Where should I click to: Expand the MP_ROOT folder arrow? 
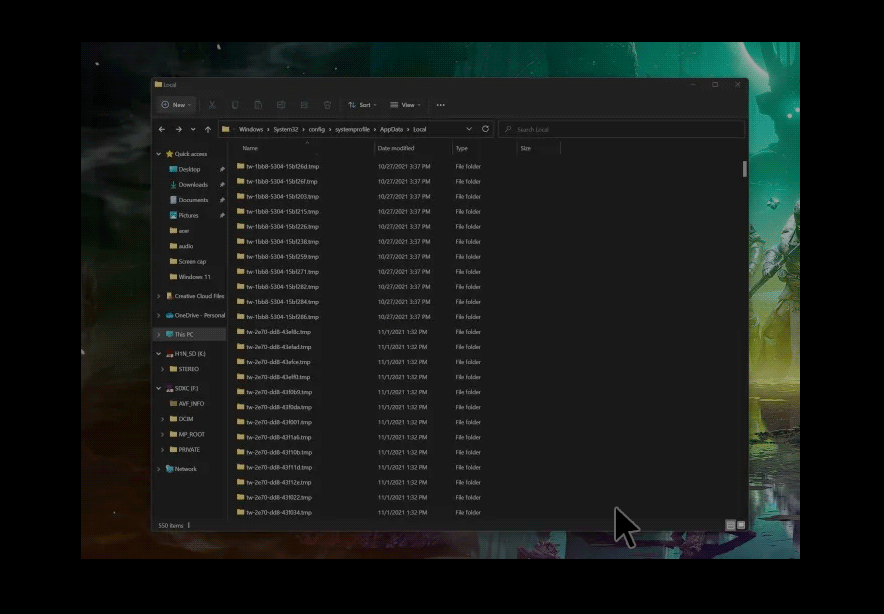162,435
